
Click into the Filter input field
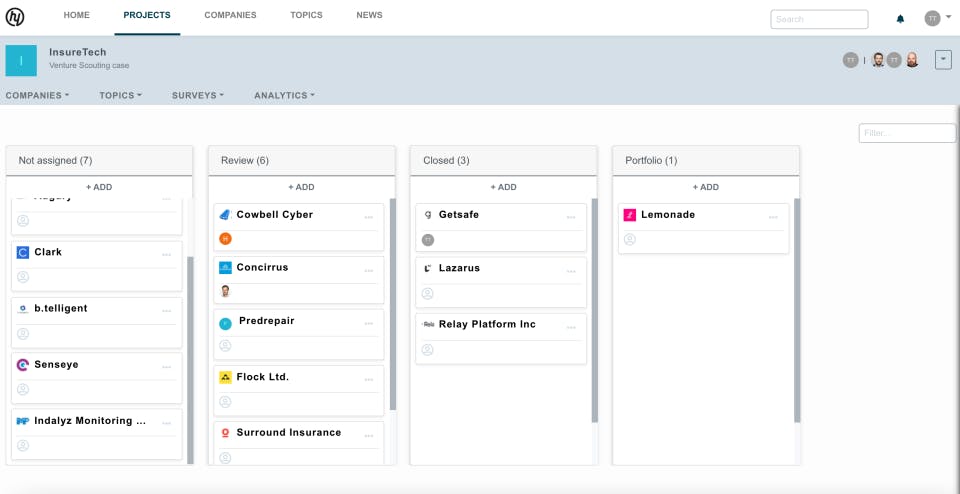tap(907, 133)
